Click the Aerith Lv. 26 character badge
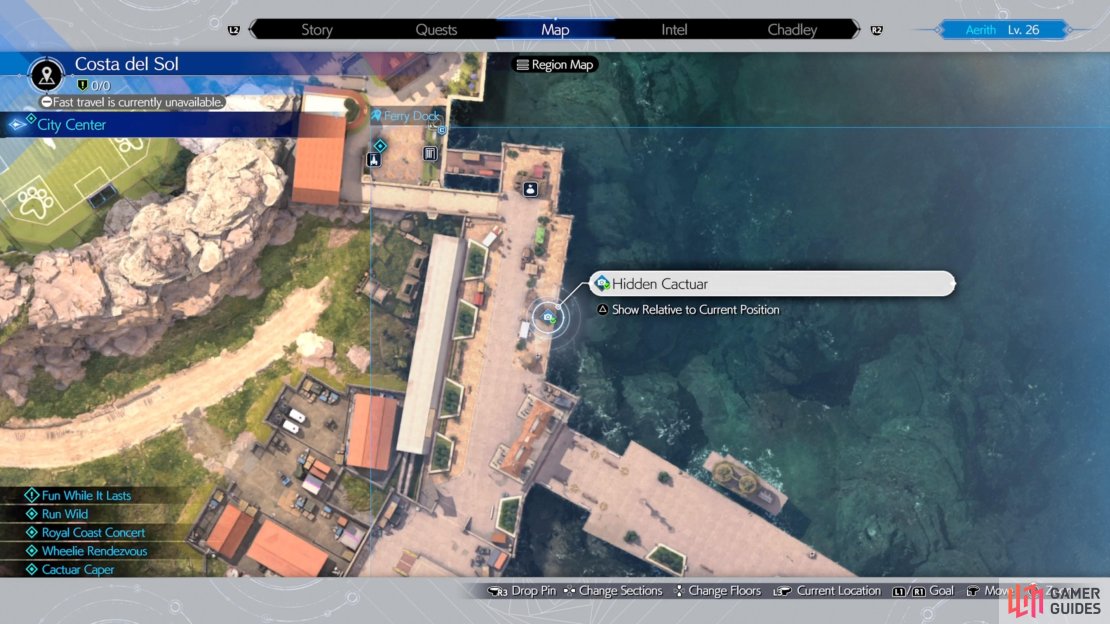 (x=1002, y=30)
